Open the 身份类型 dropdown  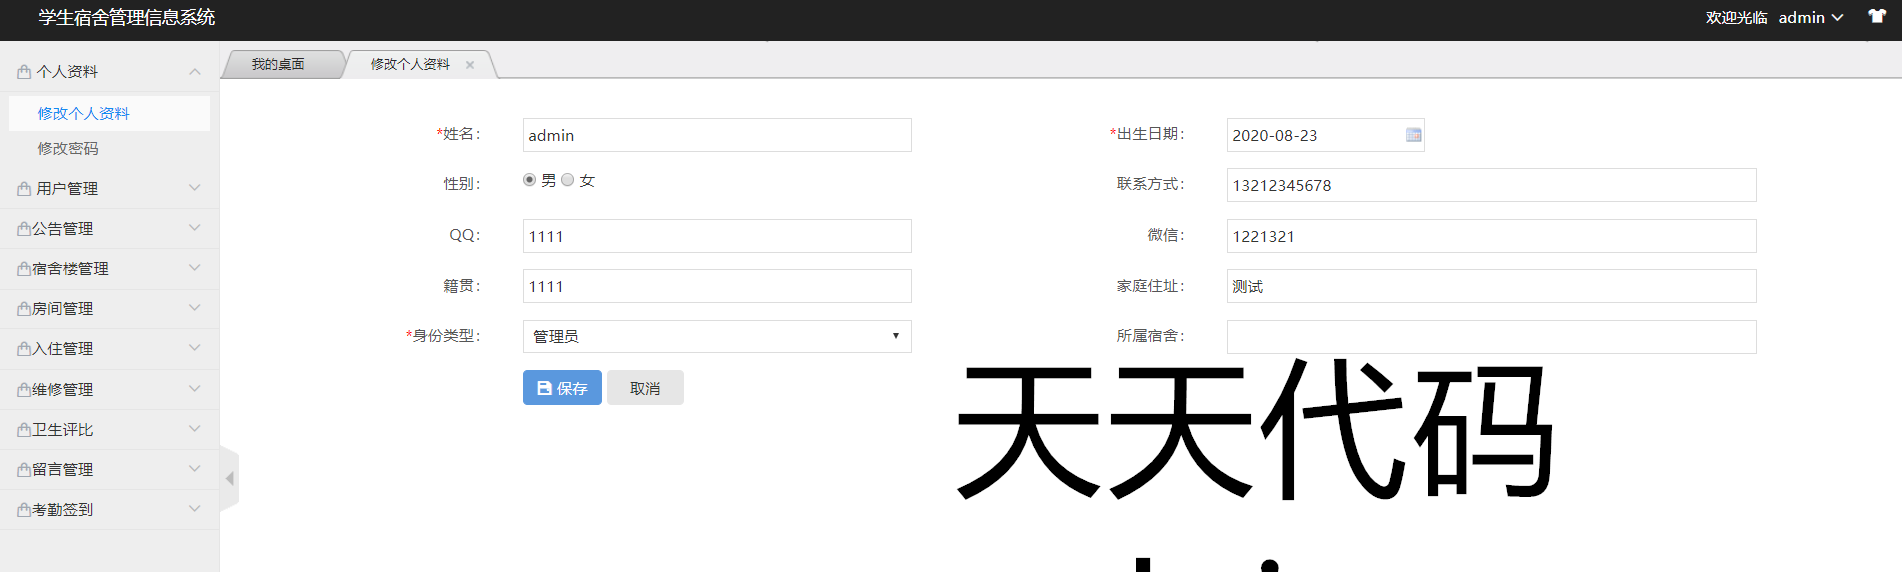click(716, 336)
